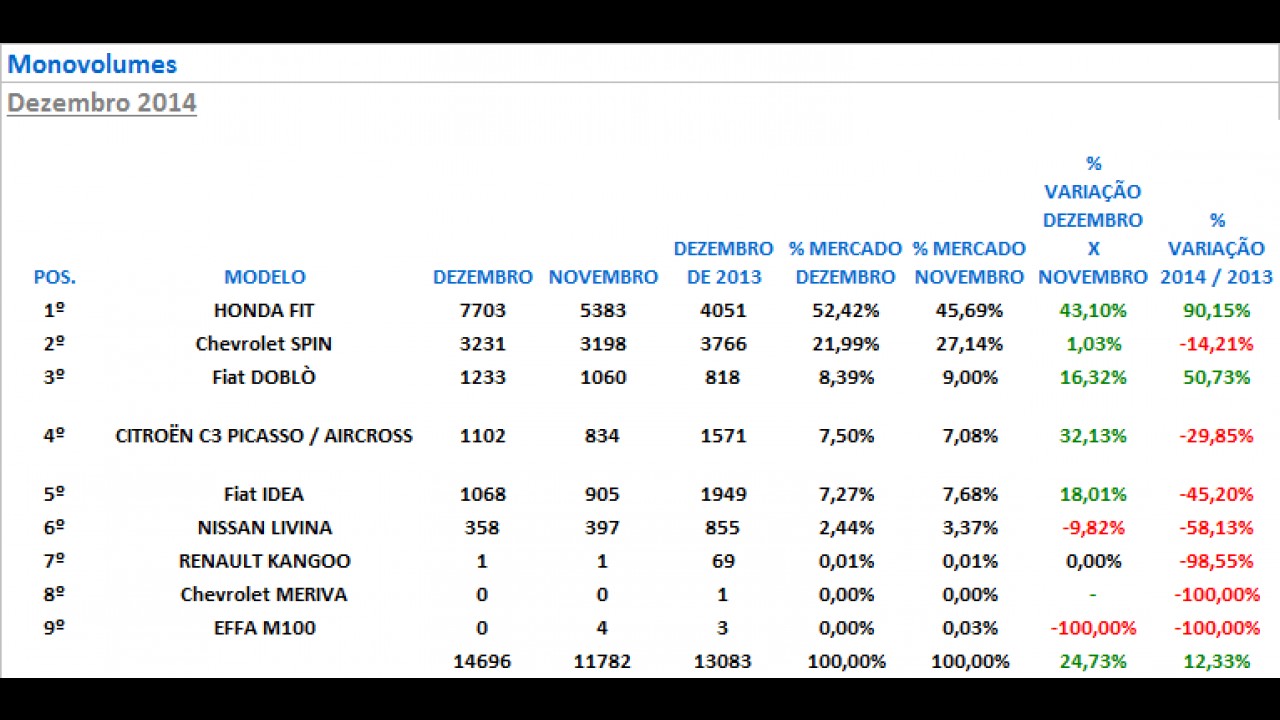Click the Dezembro 2014 heading
The height and width of the screenshot is (720, 1280).
pyautogui.click(x=102, y=103)
